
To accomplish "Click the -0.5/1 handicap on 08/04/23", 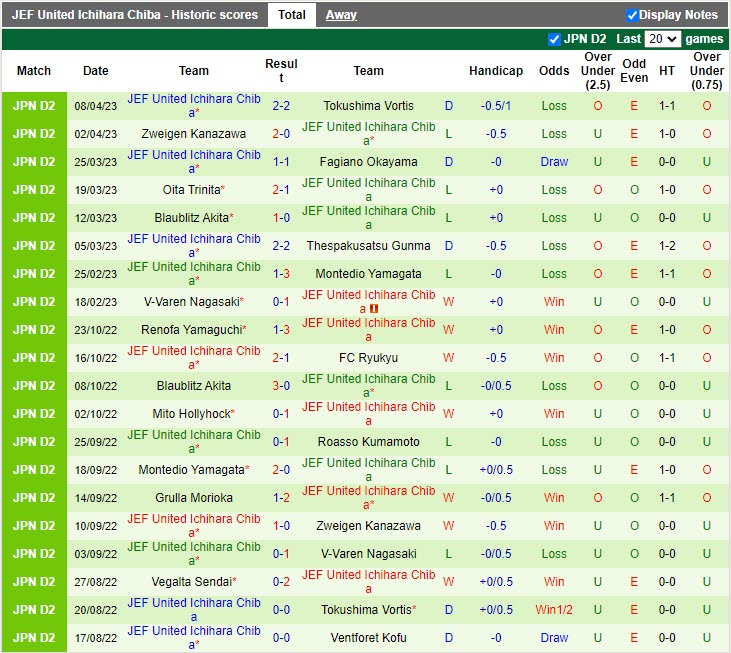I will coord(496,106).
